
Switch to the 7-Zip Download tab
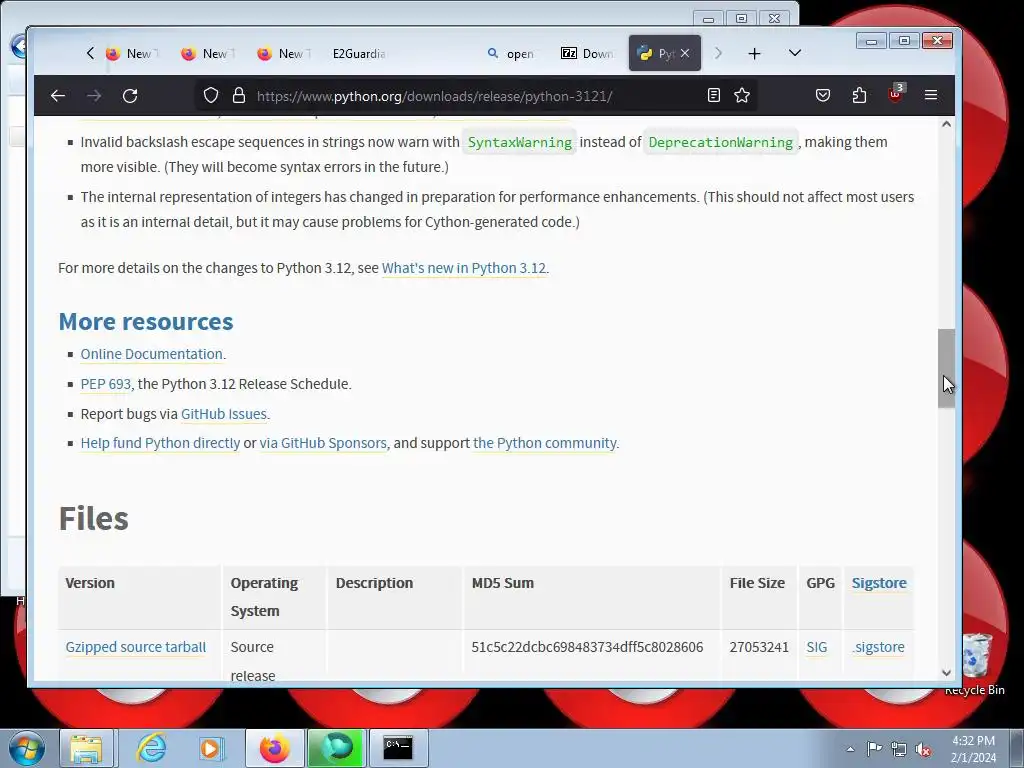coord(587,54)
